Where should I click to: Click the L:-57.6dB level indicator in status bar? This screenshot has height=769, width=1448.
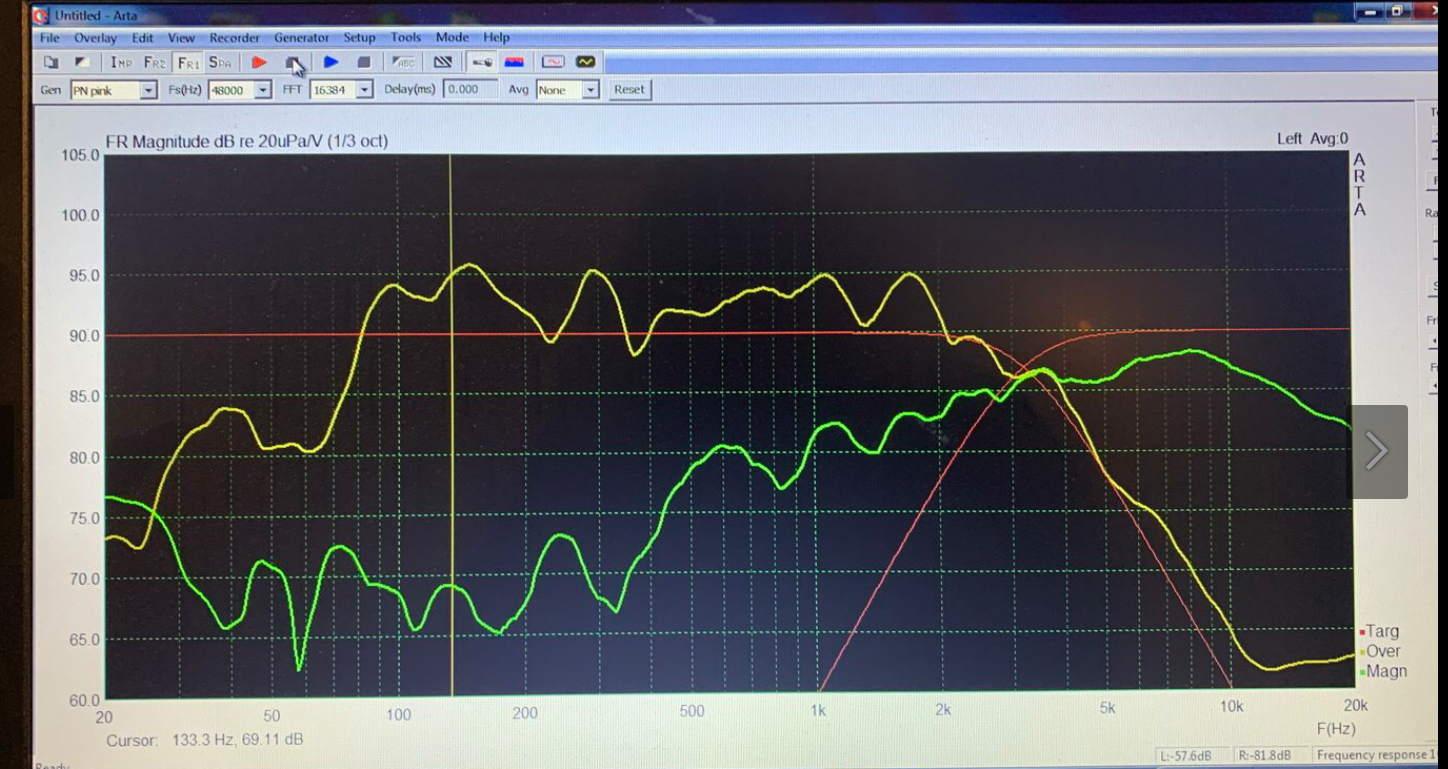tap(1187, 755)
